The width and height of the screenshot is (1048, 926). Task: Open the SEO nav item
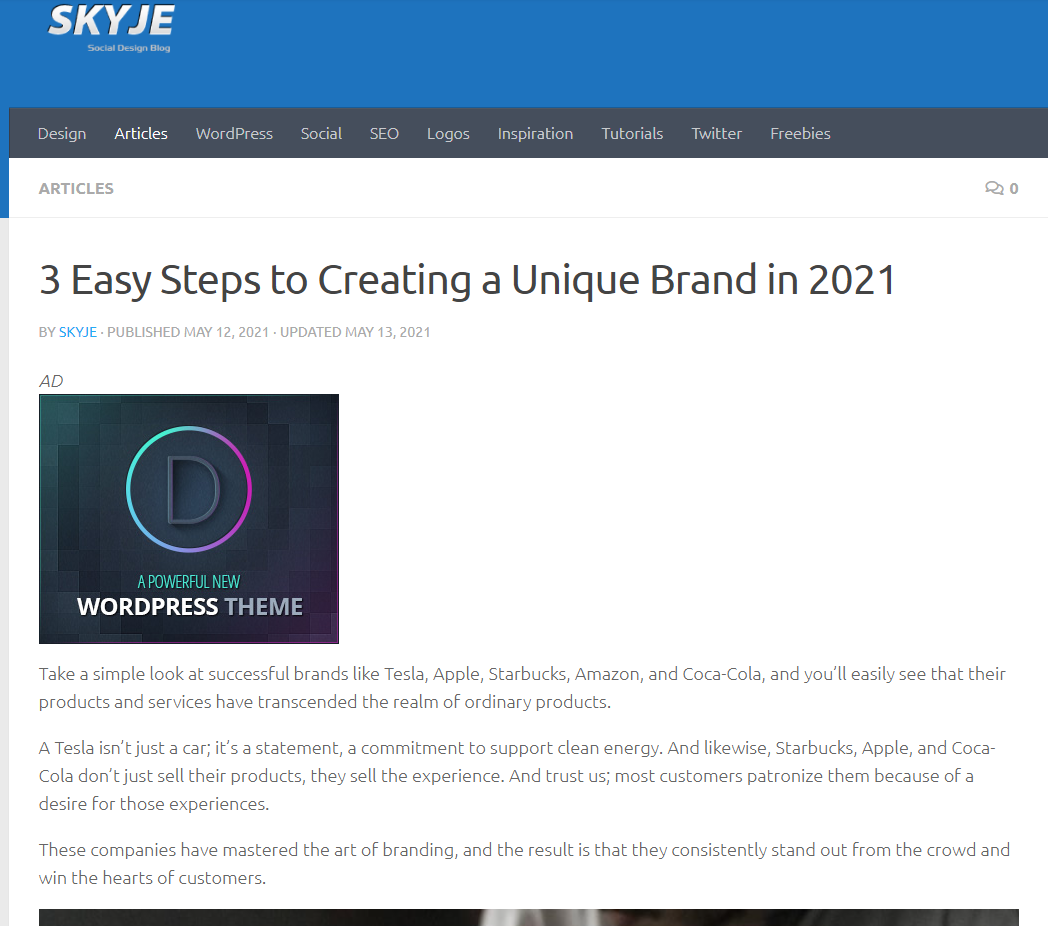pos(384,133)
